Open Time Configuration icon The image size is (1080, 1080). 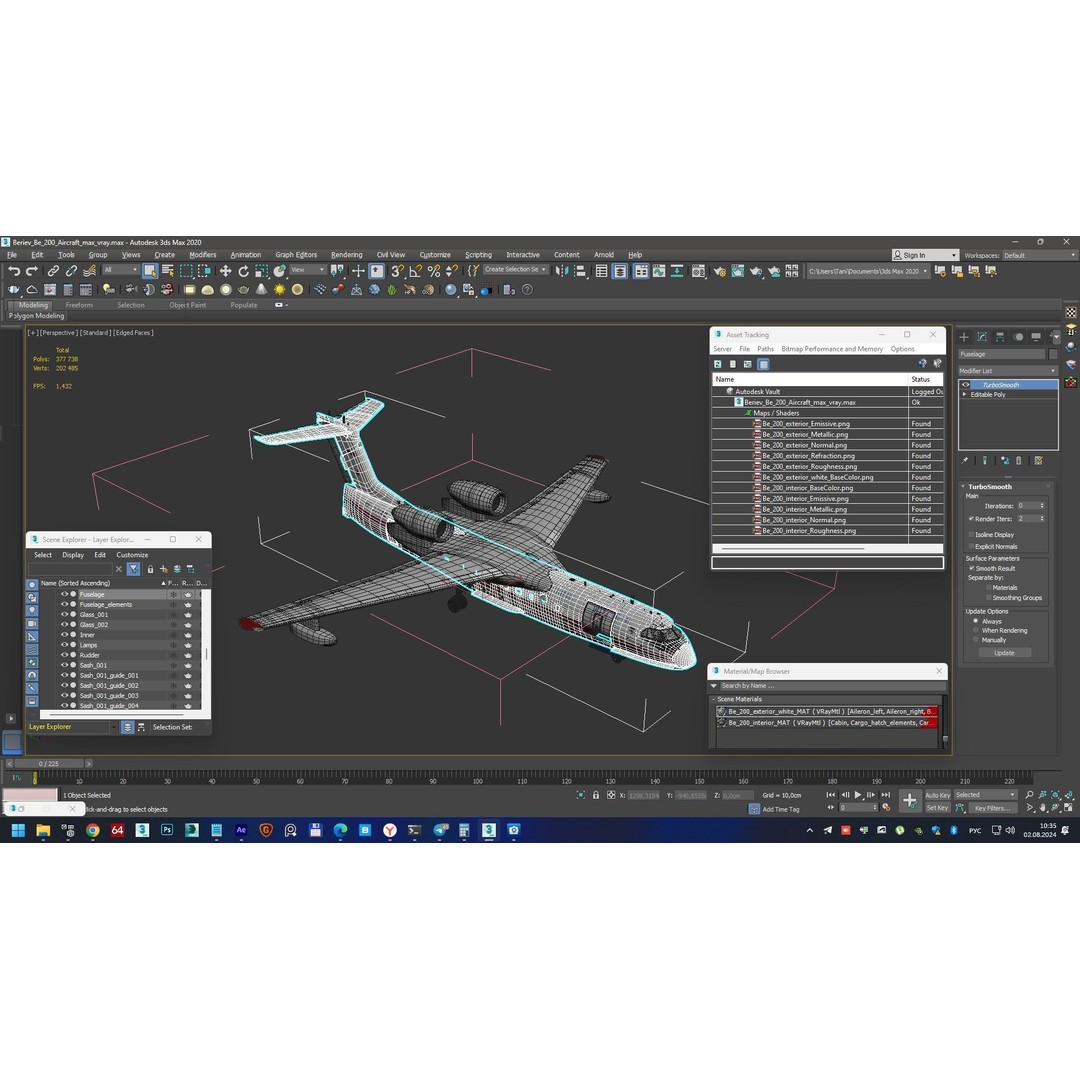(886, 808)
